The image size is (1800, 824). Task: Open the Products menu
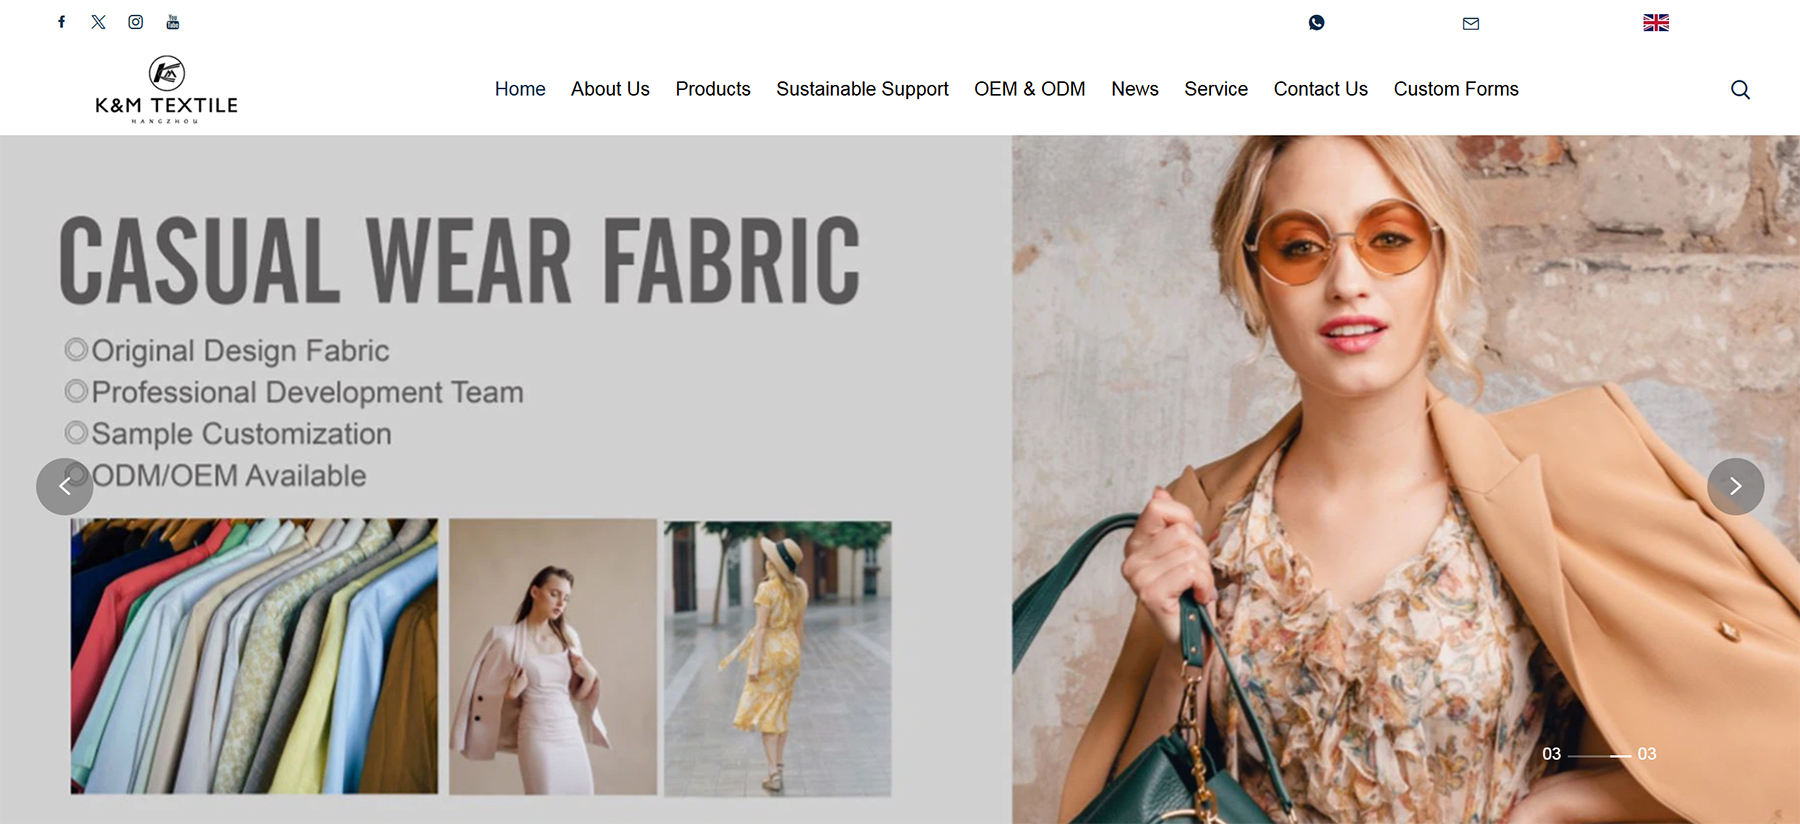[712, 89]
